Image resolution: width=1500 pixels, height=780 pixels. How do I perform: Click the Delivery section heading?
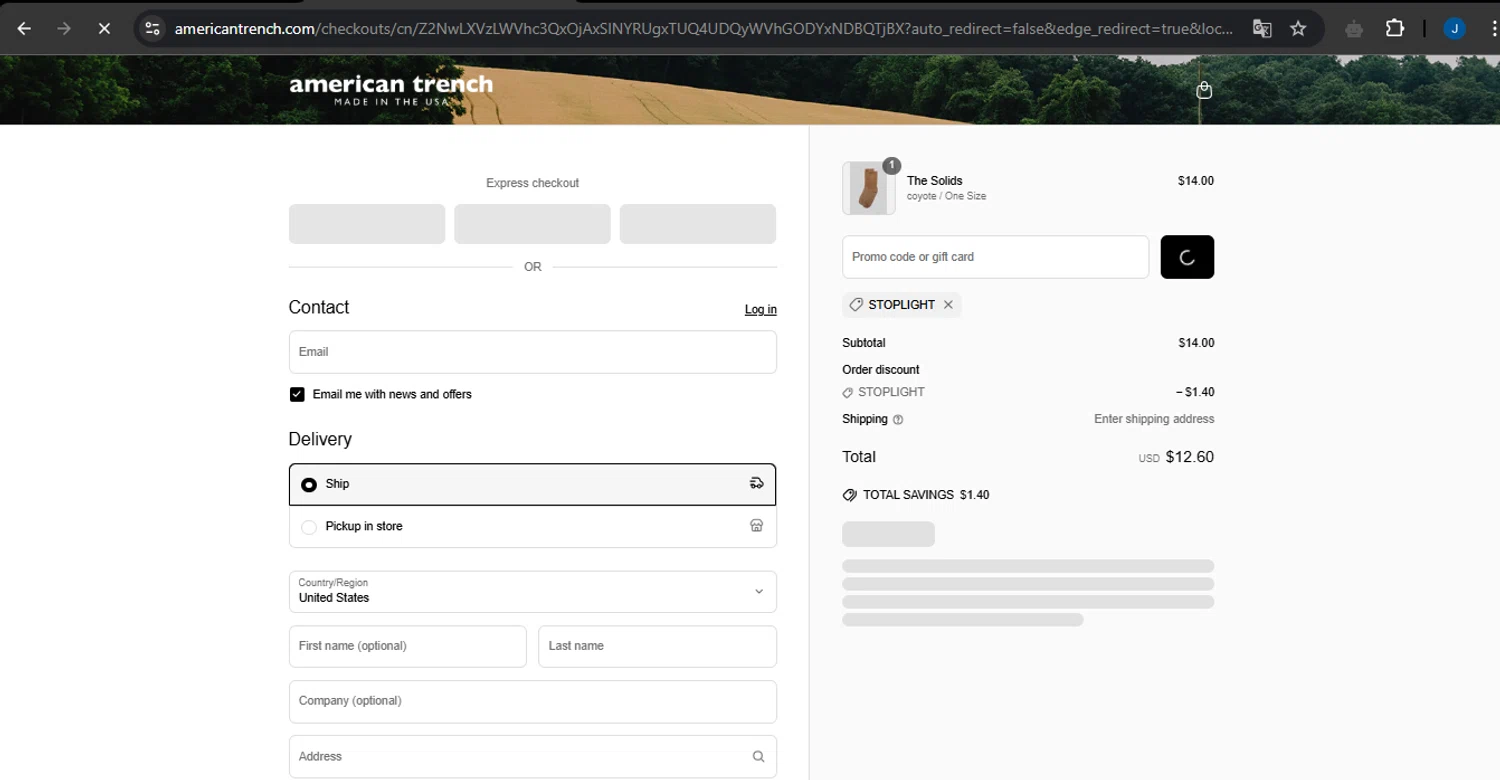coord(320,439)
